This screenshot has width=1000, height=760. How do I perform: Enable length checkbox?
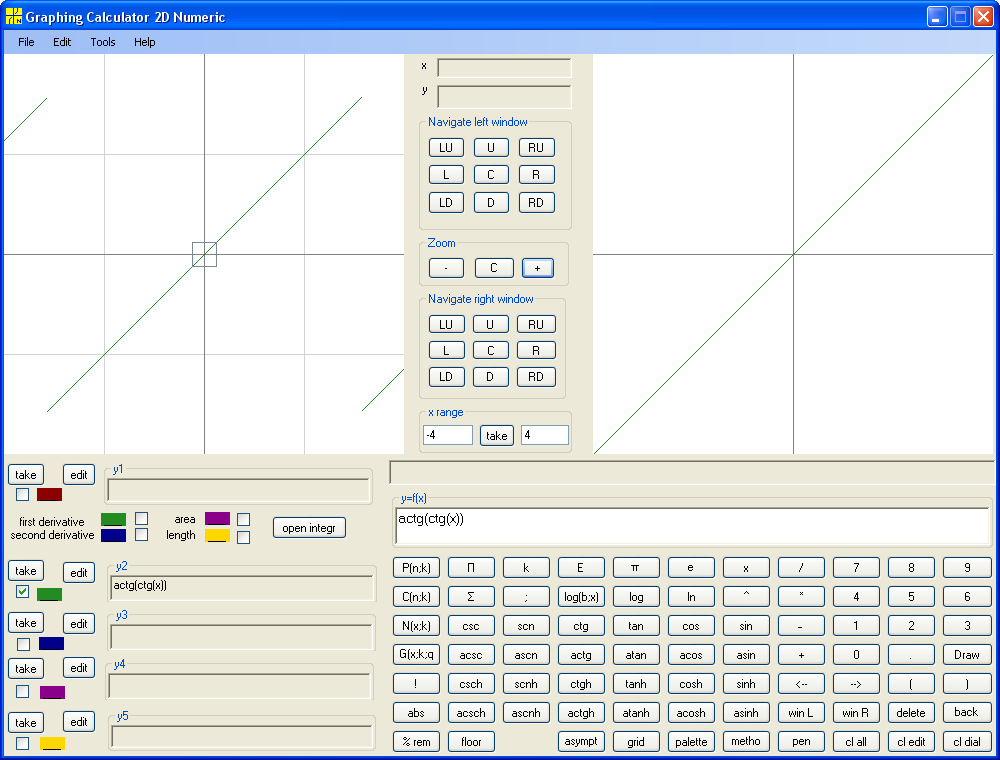coord(243,537)
